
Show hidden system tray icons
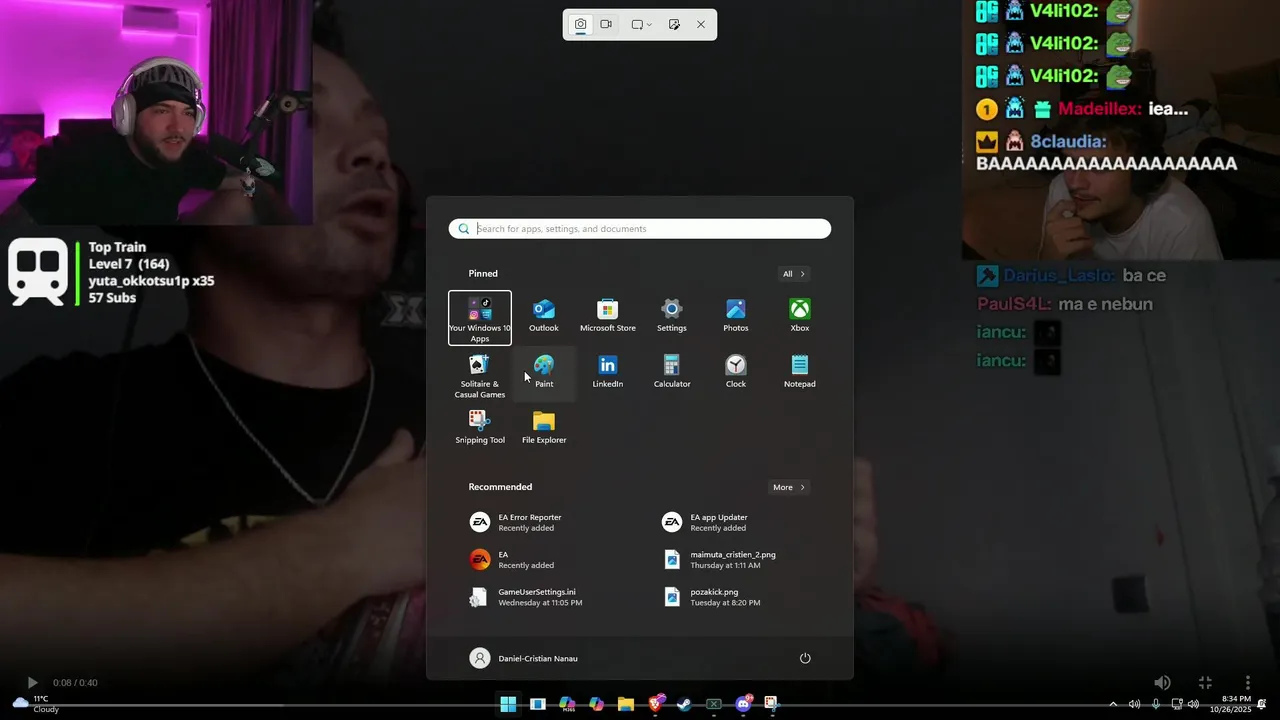click(1113, 704)
